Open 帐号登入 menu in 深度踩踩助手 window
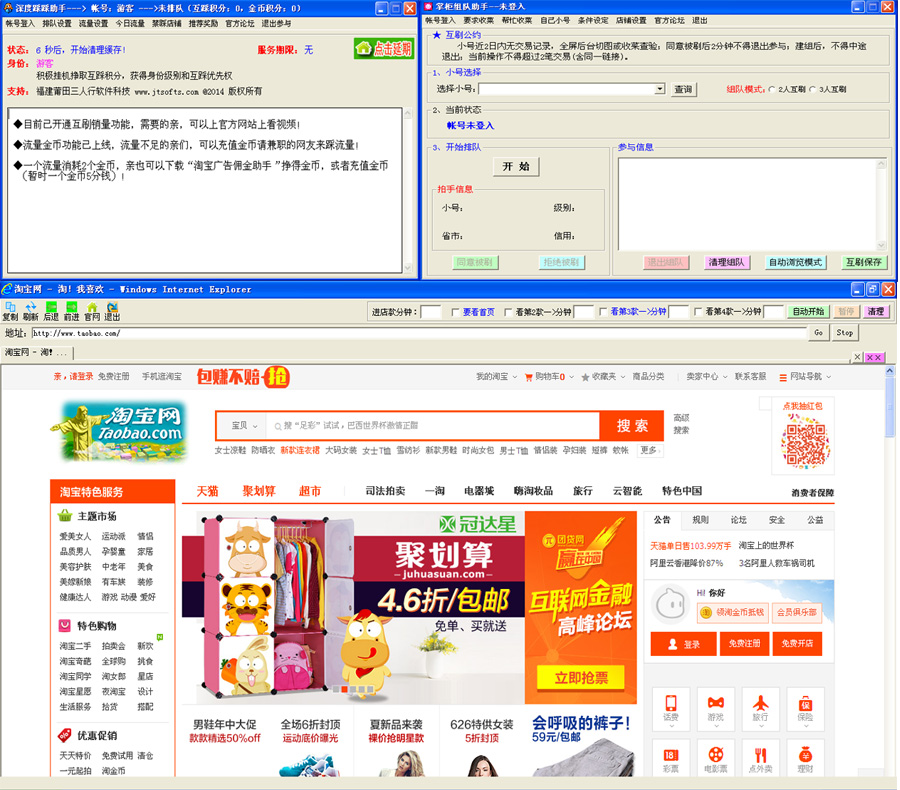Image resolution: width=900 pixels, height=790 pixels. tap(20, 24)
